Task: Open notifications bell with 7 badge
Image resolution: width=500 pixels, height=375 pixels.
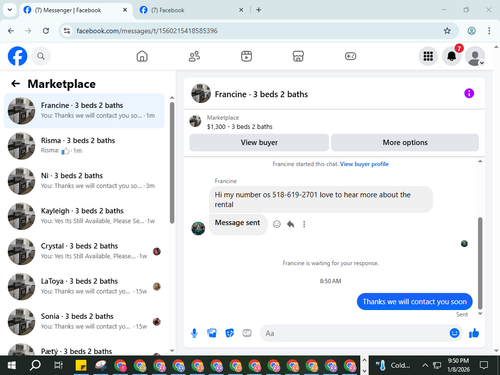Action: tap(452, 56)
